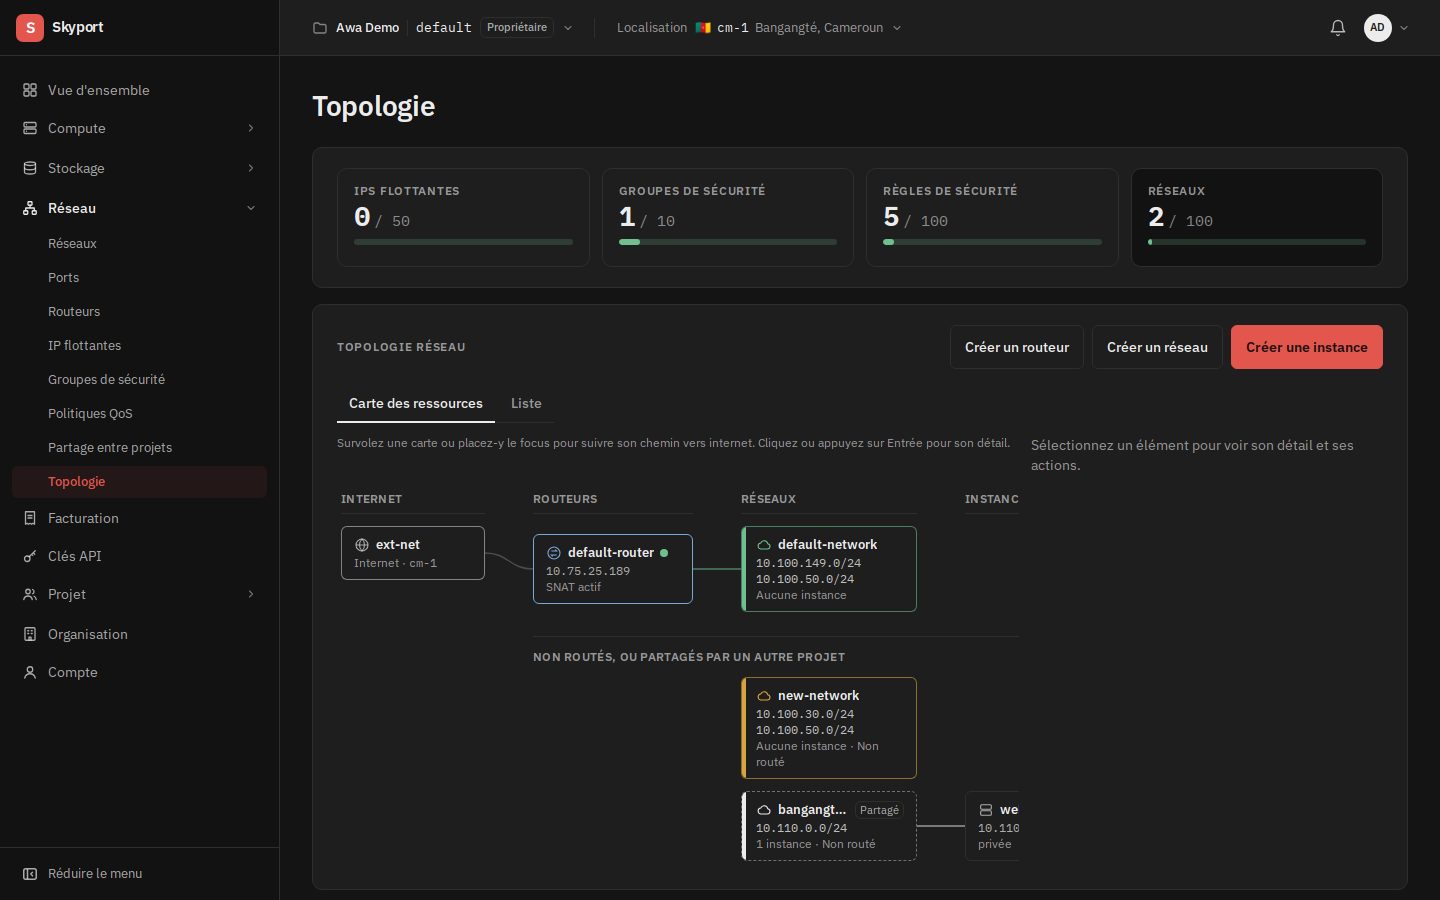1440x900 pixels.
Task: Click the IPS flottantes usage bar
Action: click(463, 242)
